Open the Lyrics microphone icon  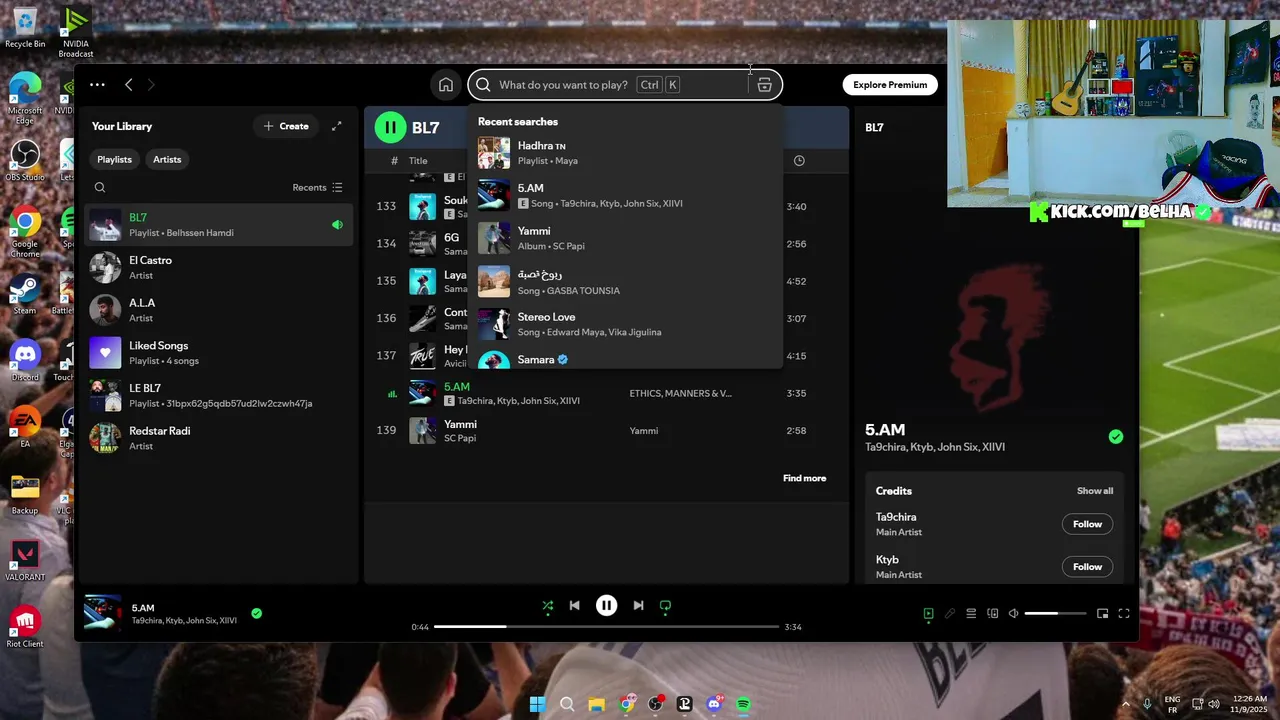tap(949, 614)
